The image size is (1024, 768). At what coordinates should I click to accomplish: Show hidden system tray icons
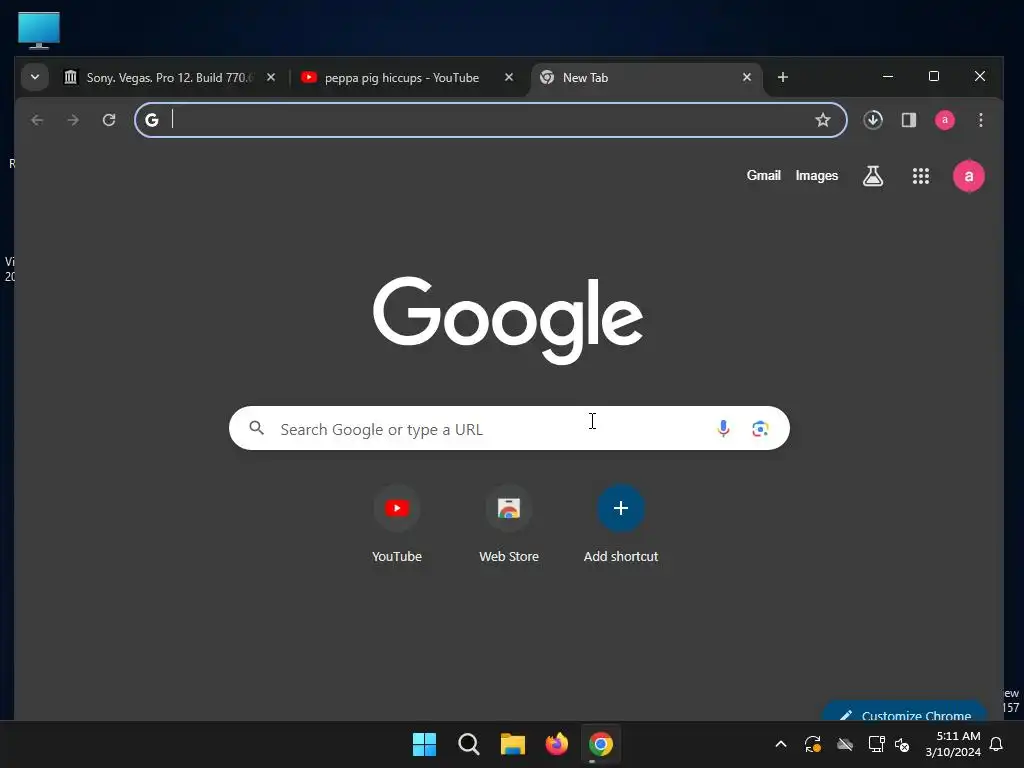[780, 744]
